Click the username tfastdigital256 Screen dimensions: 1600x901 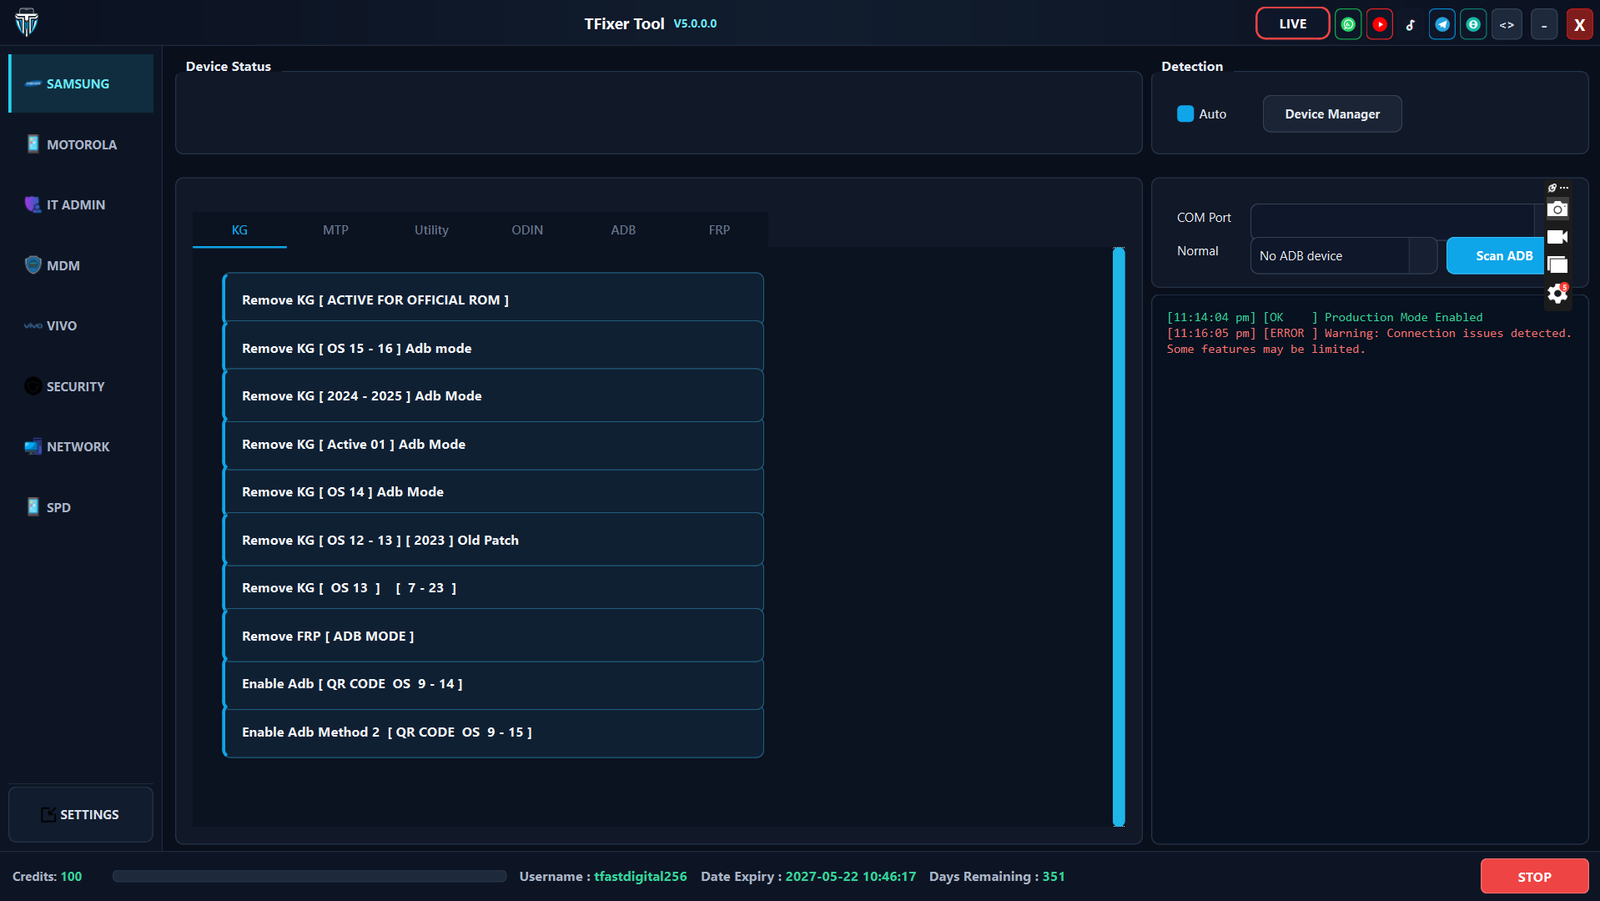click(641, 877)
